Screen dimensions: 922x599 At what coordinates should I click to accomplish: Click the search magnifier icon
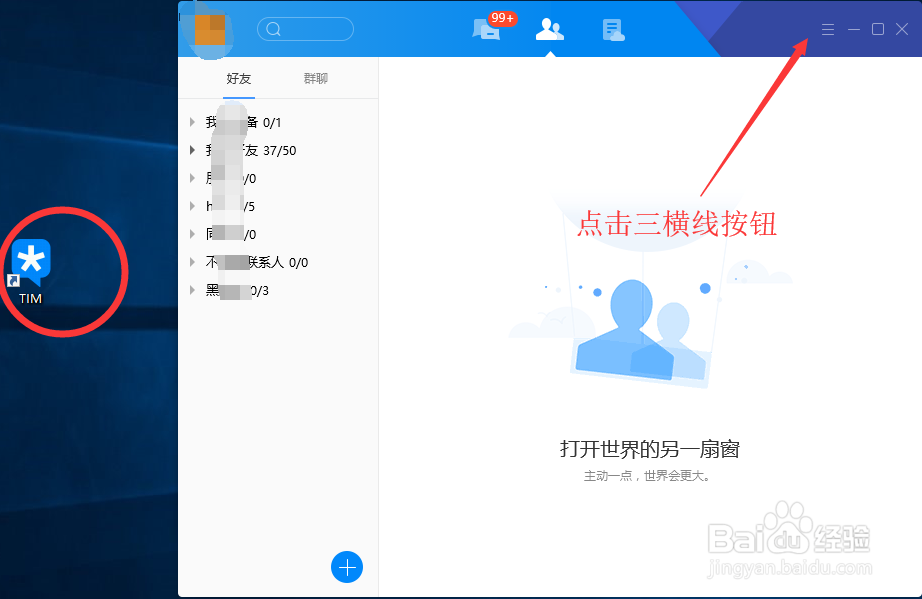click(x=273, y=29)
